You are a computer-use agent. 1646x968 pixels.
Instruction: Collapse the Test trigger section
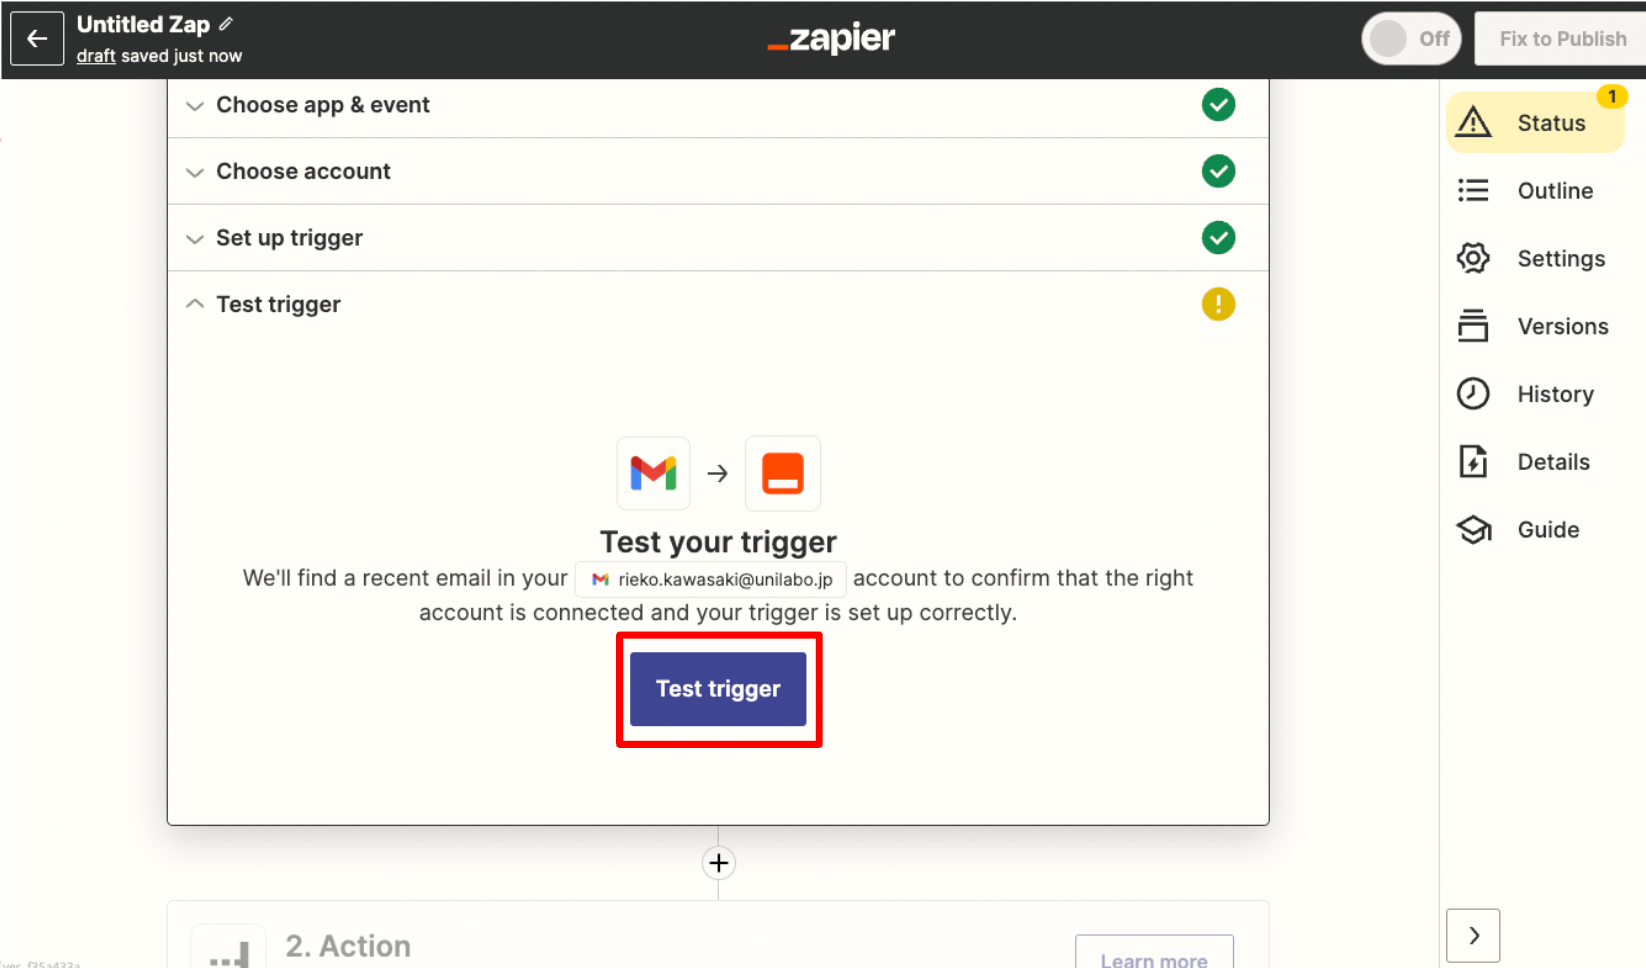pos(718,304)
